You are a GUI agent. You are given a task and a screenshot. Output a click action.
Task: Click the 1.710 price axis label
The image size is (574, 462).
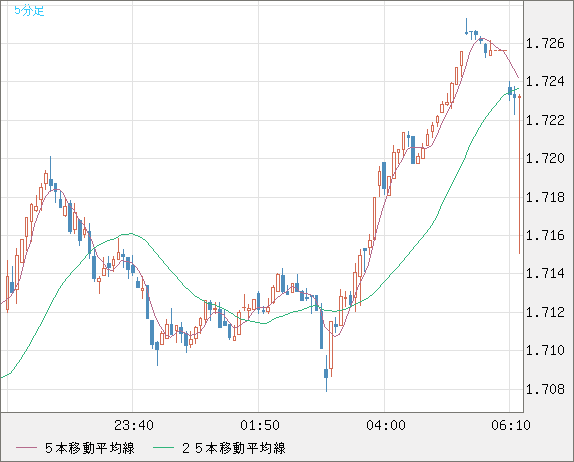click(545, 350)
